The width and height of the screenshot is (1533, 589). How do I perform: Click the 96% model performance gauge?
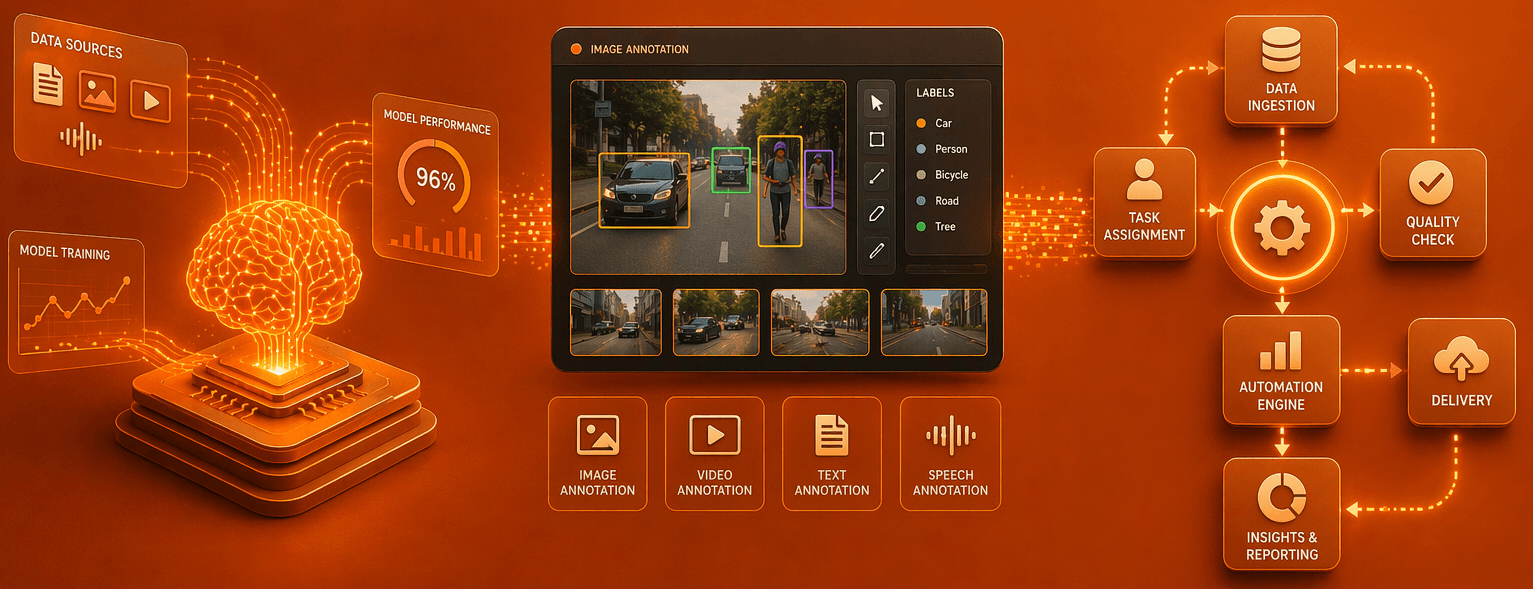point(435,180)
